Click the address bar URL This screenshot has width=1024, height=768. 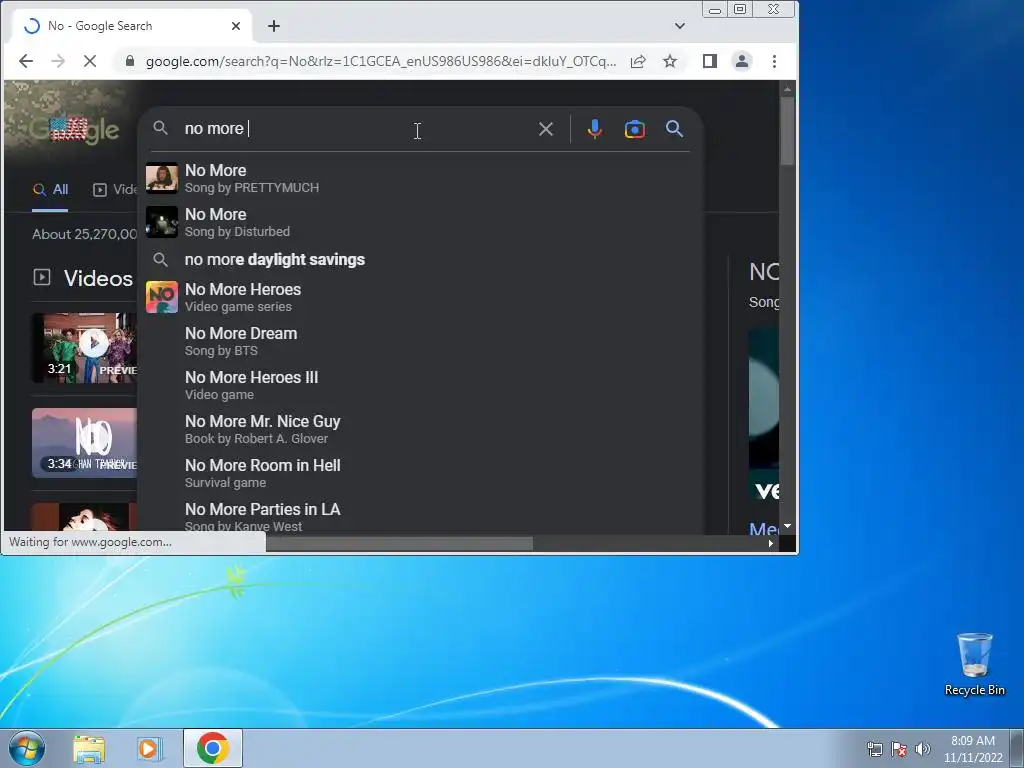click(381, 61)
